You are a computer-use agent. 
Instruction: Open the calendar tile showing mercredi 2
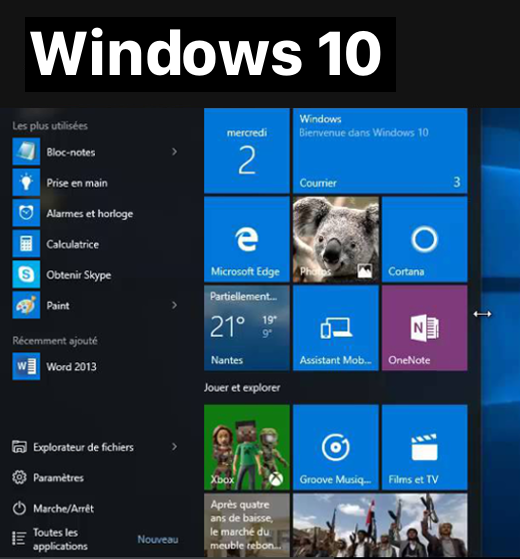[x=247, y=151]
